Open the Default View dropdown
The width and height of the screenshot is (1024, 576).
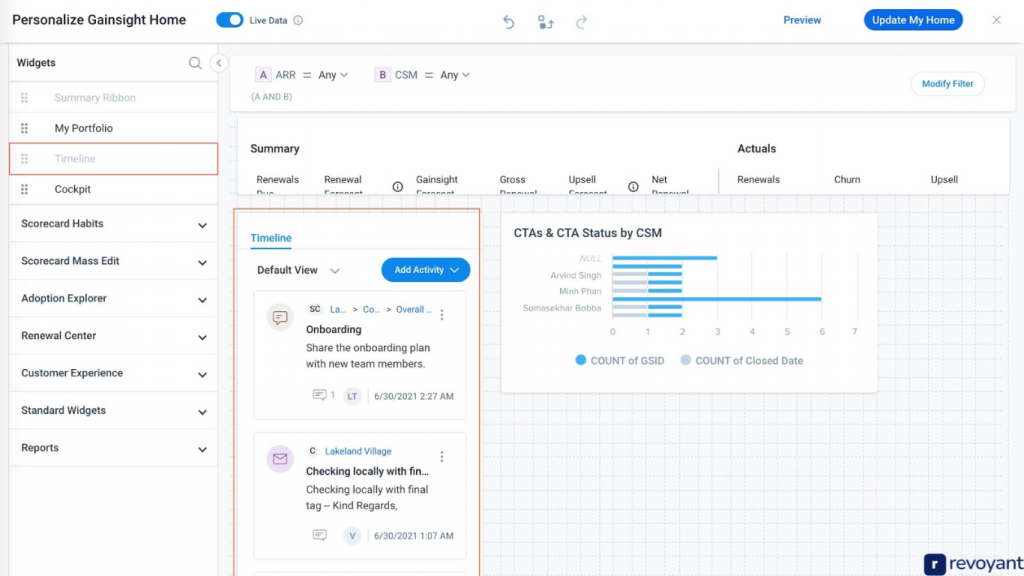(x=298, y=270)
